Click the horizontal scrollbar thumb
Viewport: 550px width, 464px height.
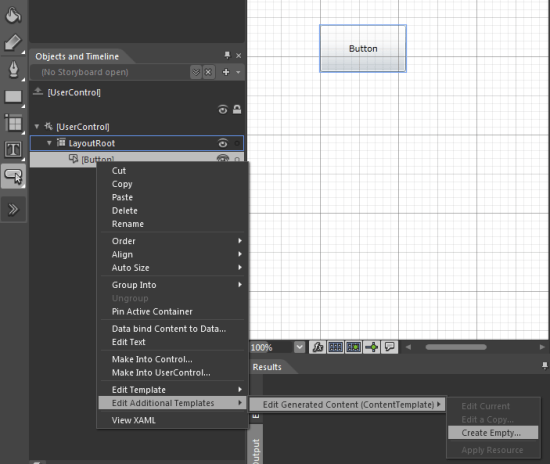(x=456, y=347)
